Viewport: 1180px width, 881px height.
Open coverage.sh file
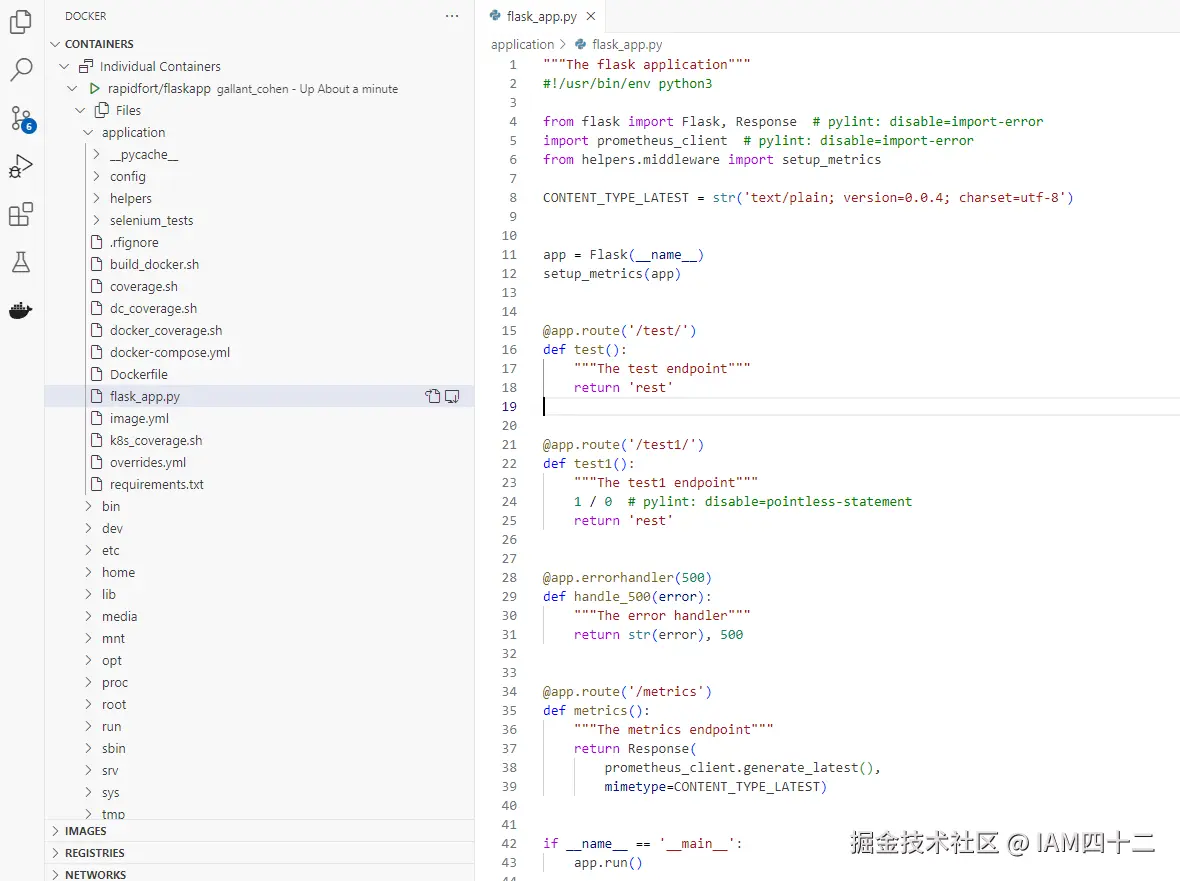click(144, 287)
